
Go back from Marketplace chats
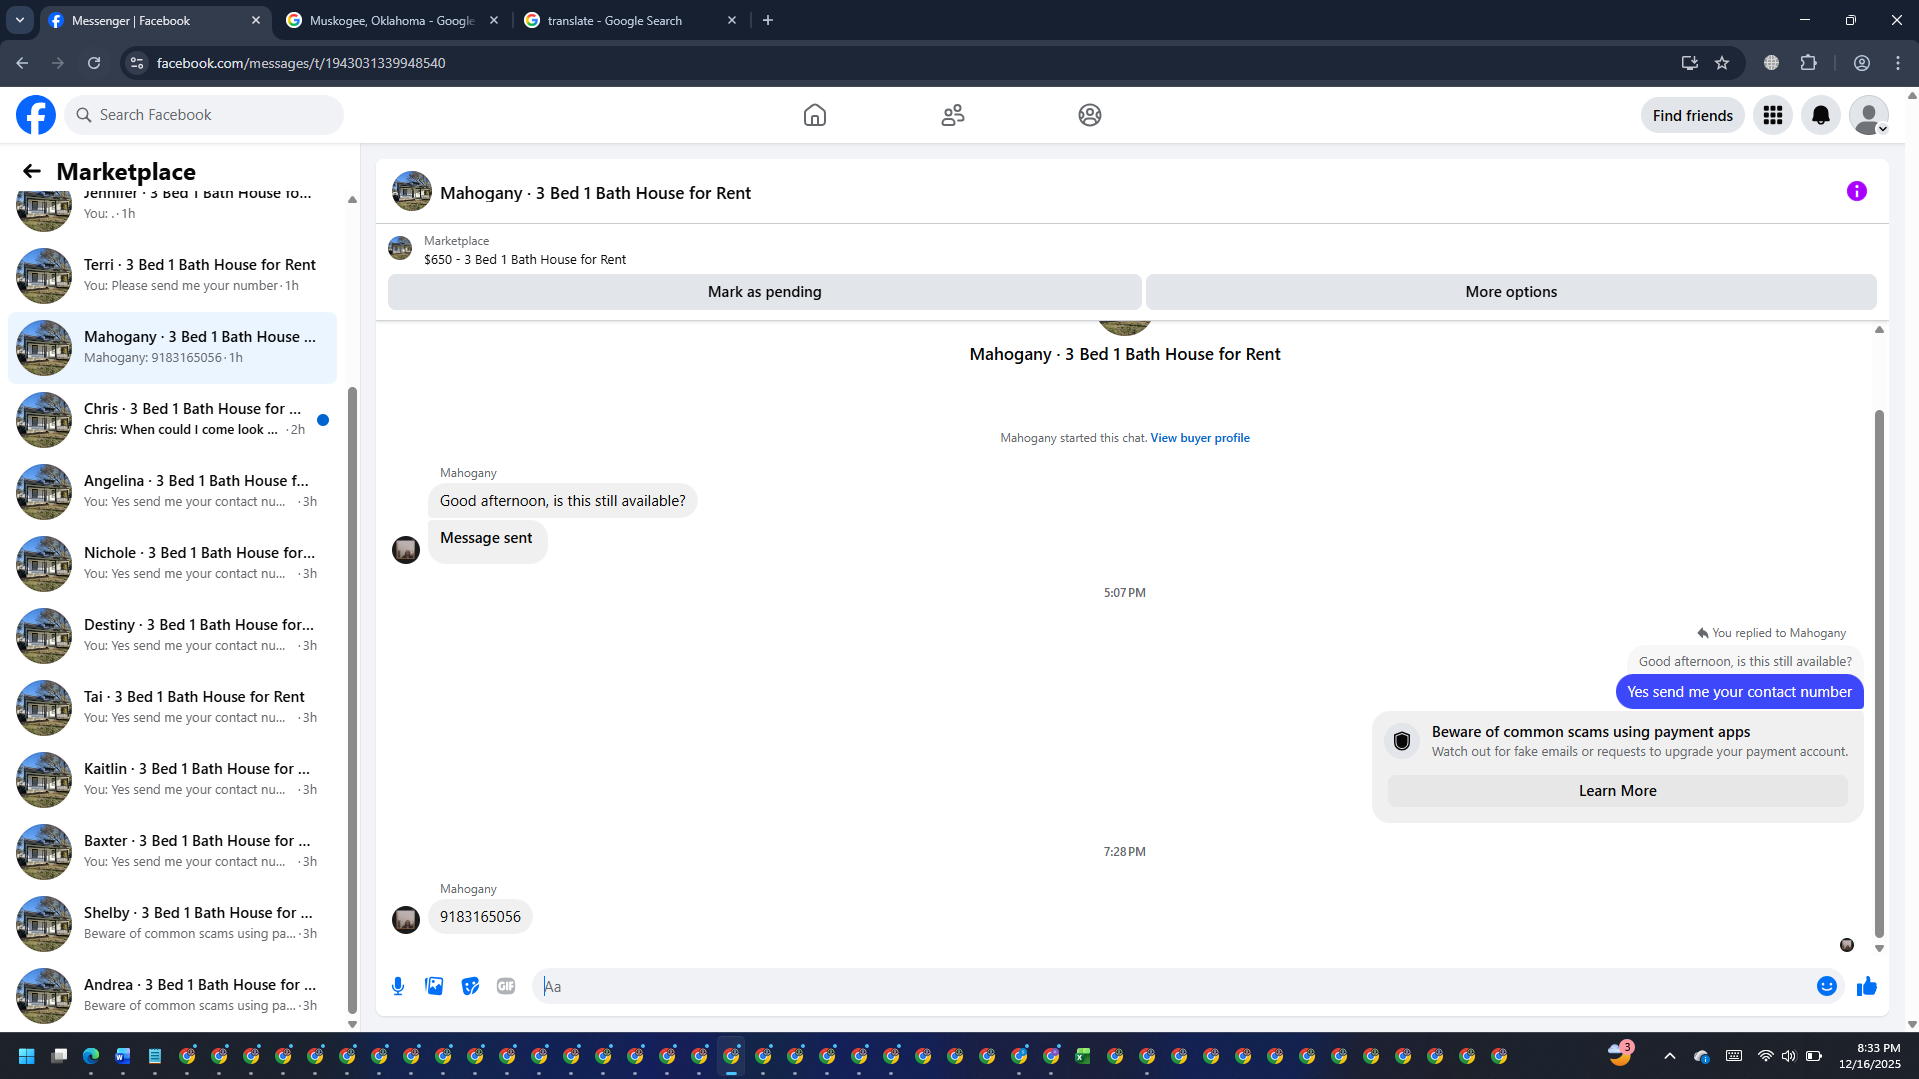pyautogui.click(x=32, y=171)
